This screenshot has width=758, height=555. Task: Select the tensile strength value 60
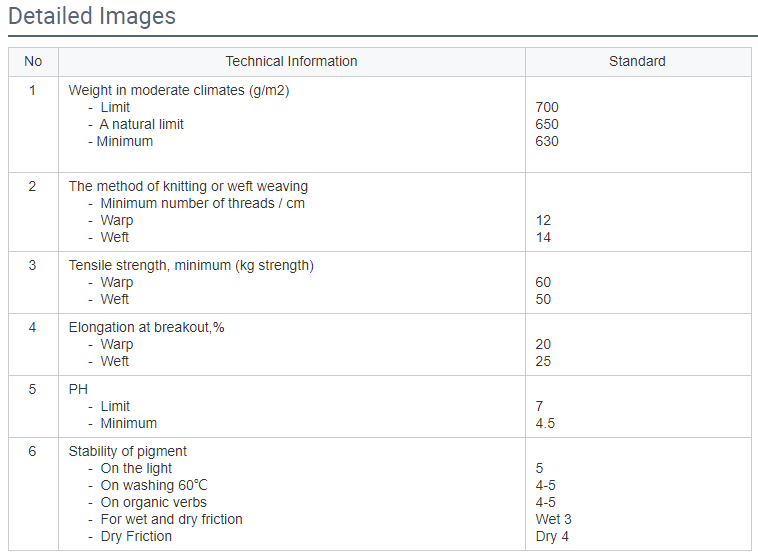543,282
